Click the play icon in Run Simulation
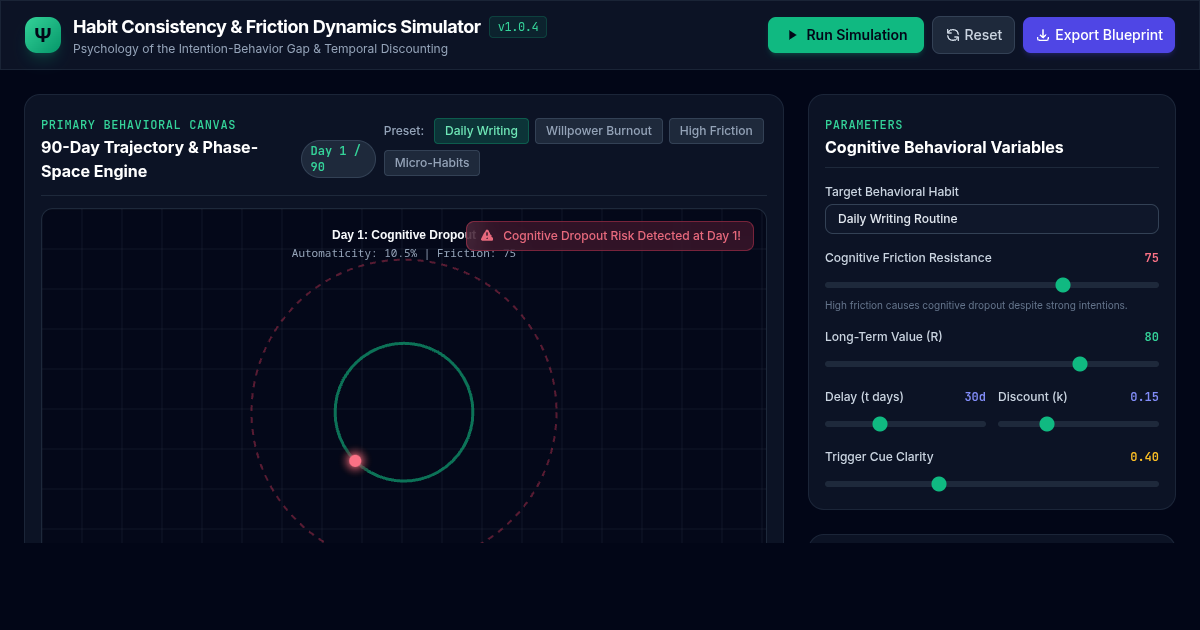1200x630 pixels. [x=792, y=35]
